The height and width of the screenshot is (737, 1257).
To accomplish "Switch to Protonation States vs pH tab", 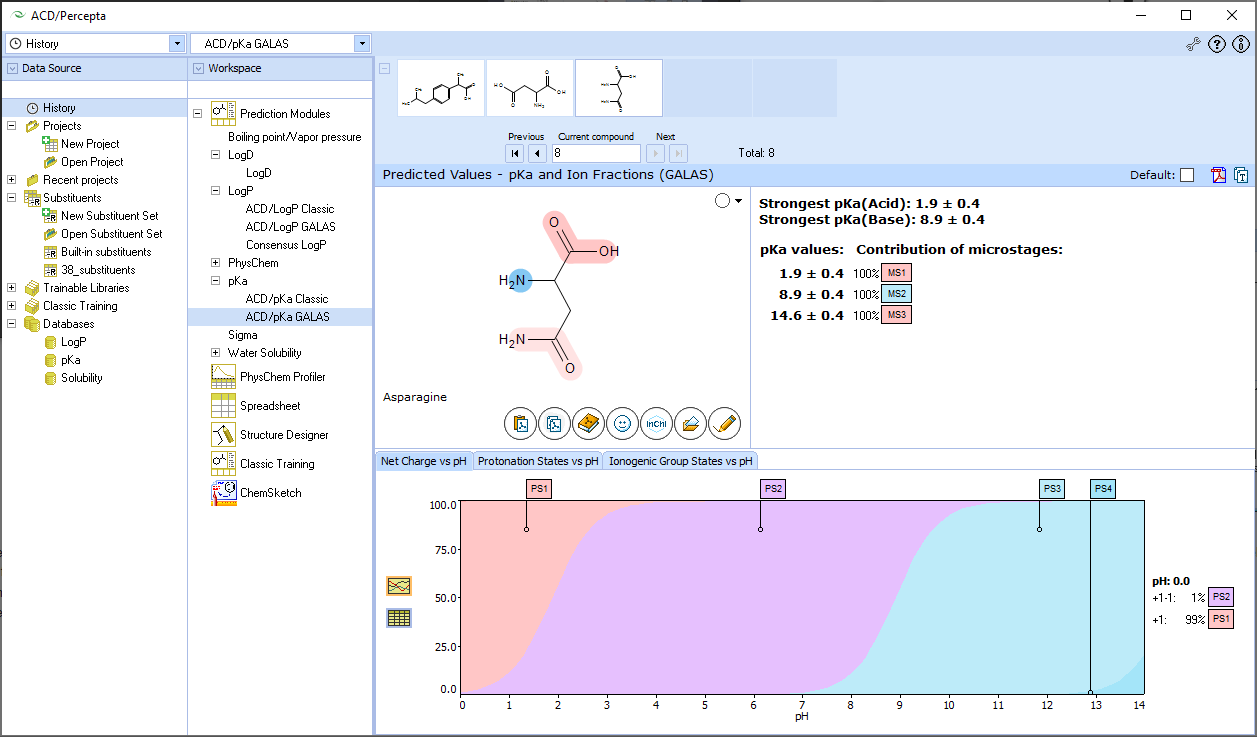I will [x=538, y=461].
